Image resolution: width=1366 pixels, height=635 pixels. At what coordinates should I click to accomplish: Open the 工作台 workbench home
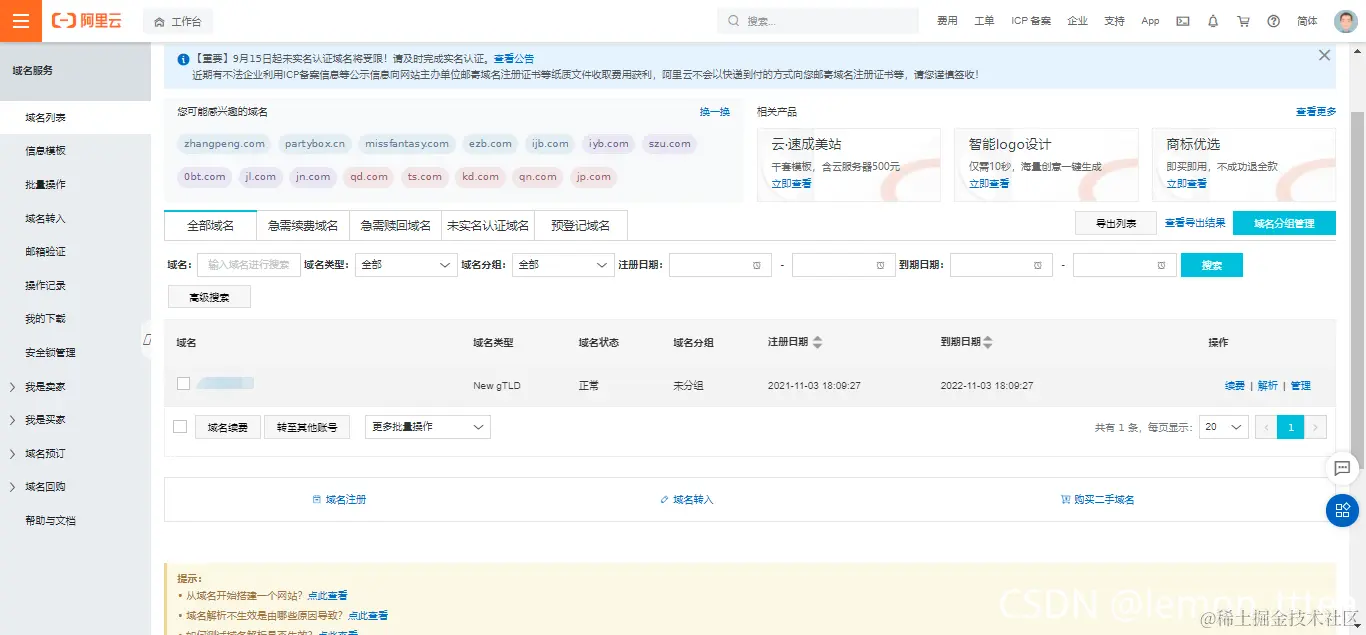tap(177, 21)
